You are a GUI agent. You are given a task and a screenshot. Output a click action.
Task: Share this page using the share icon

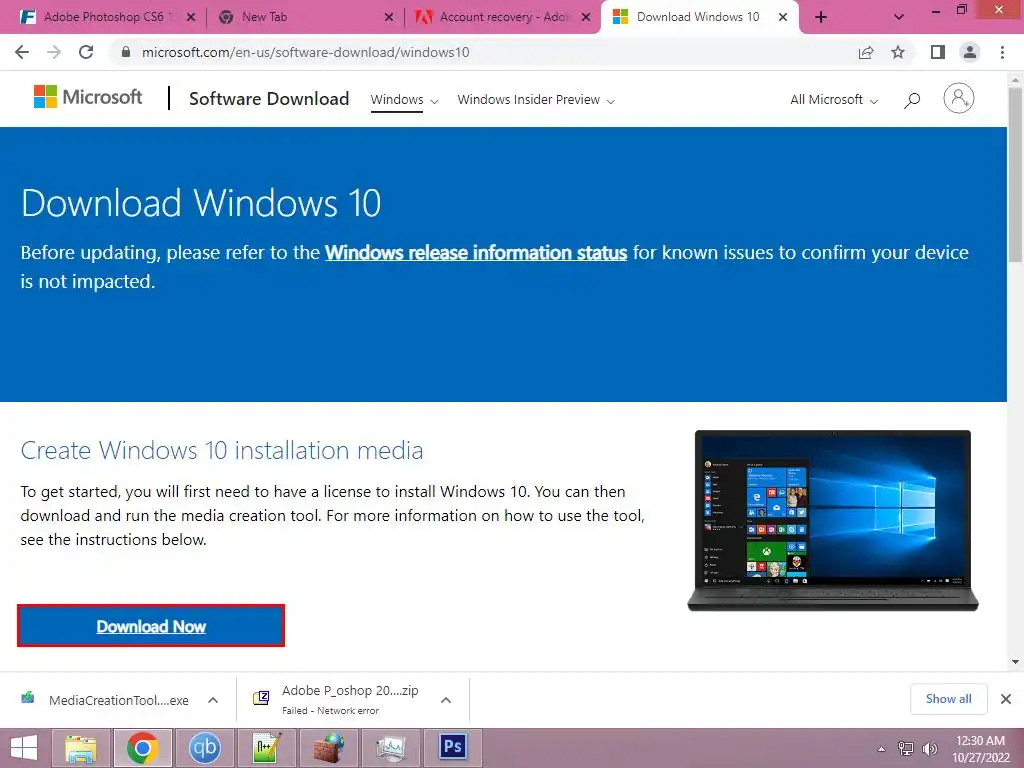point(866,52)
